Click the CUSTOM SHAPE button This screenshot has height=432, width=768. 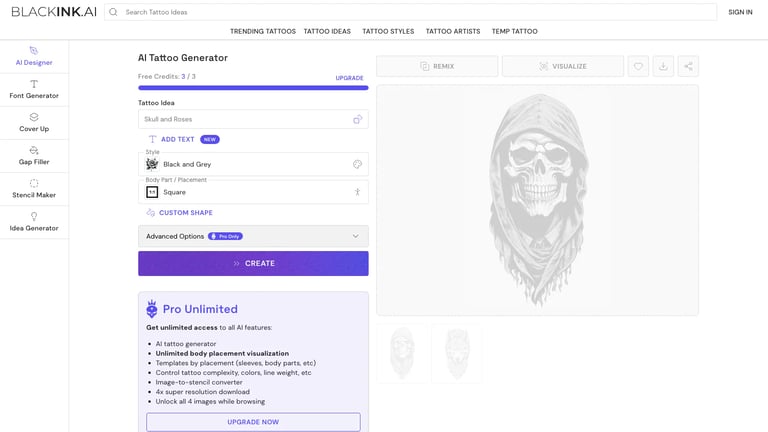[x=180, y=213]
